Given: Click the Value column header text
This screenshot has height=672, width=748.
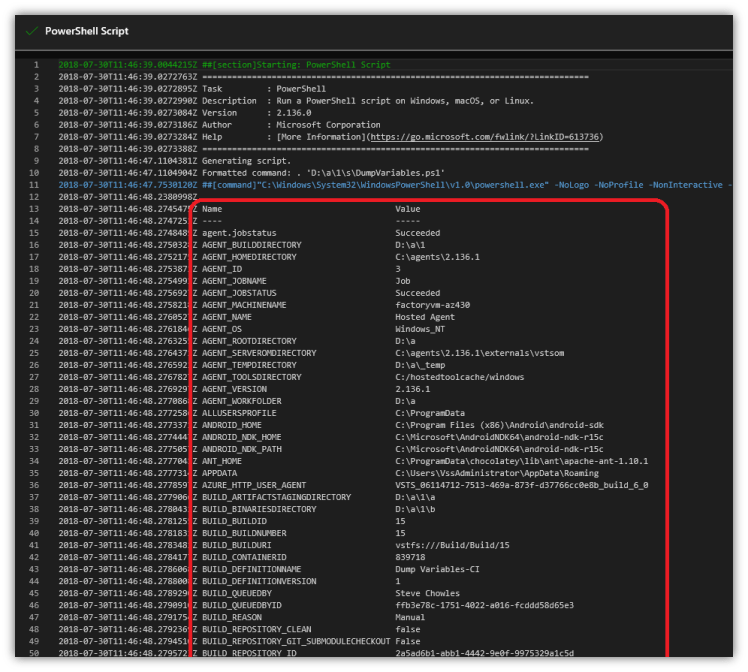Looking at the screenshot, I should tap(407, 209).
